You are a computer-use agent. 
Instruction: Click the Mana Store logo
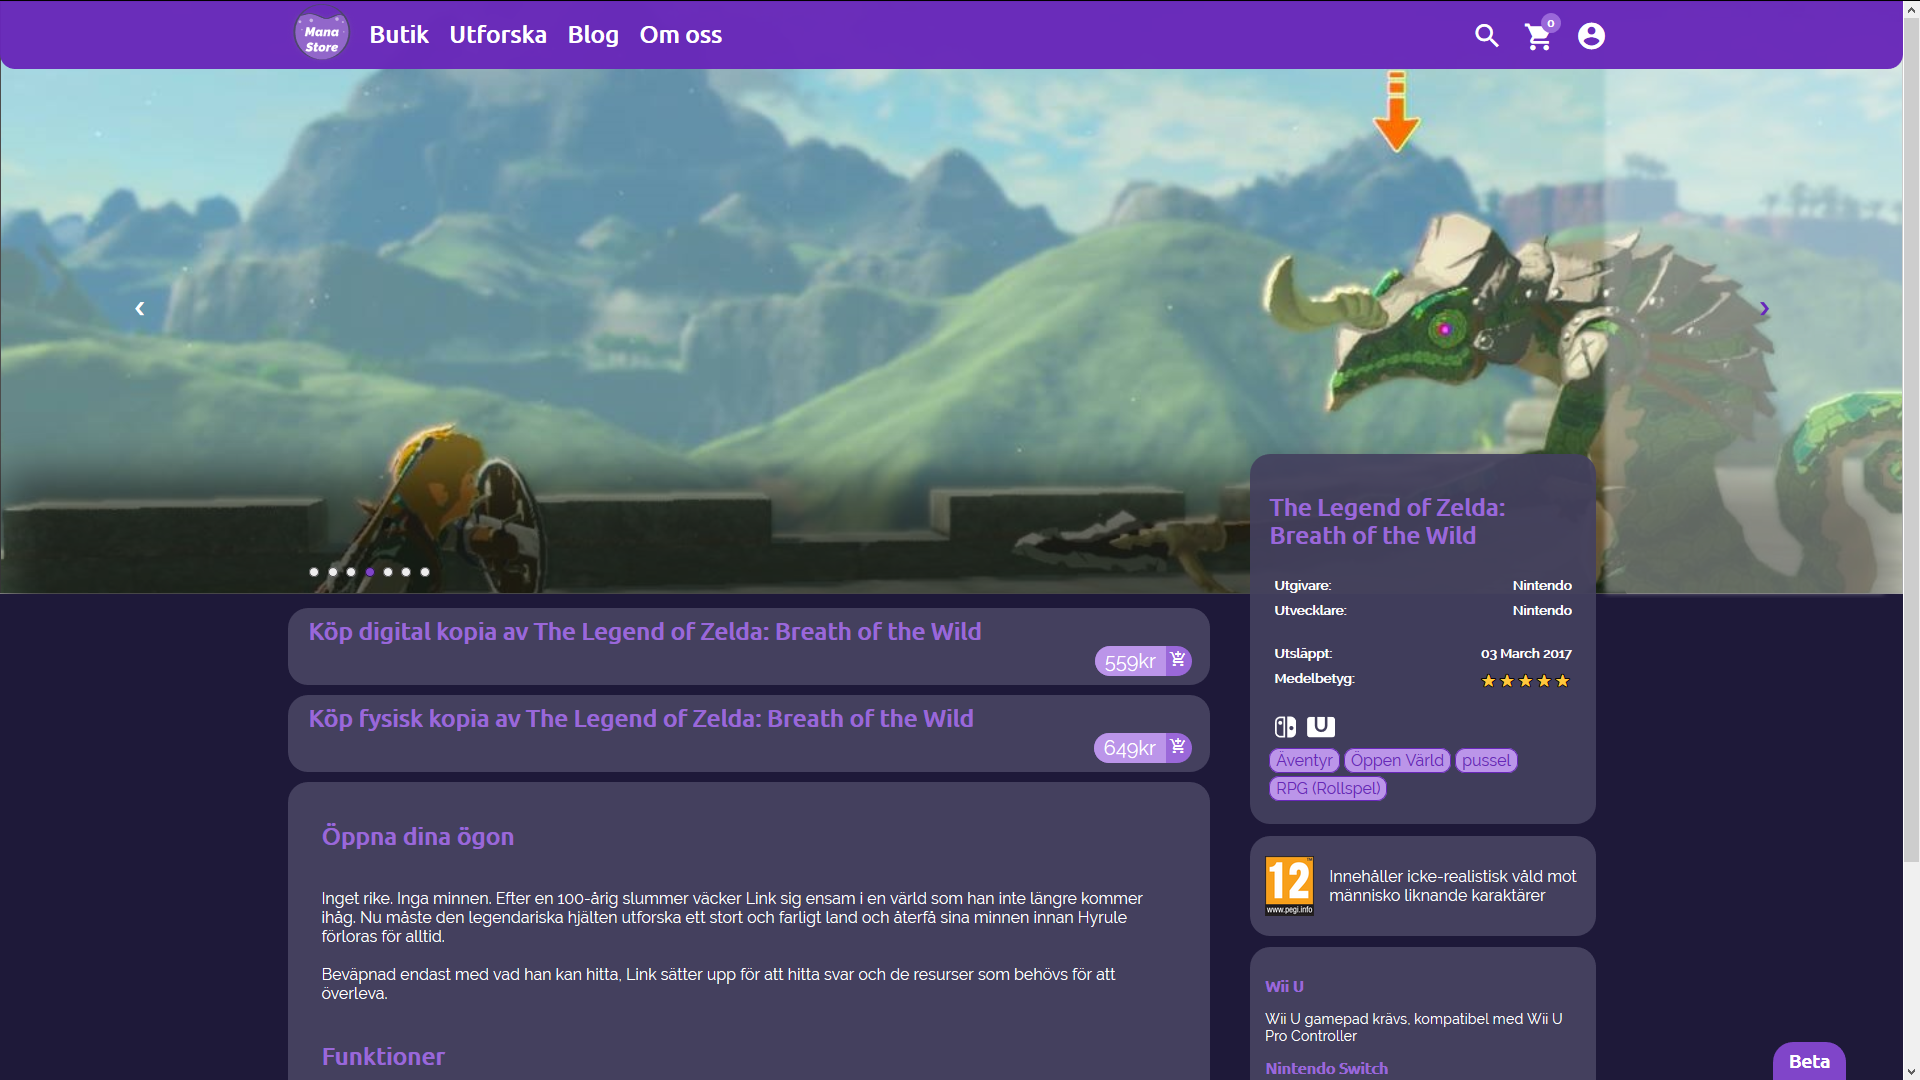(321, 36)
